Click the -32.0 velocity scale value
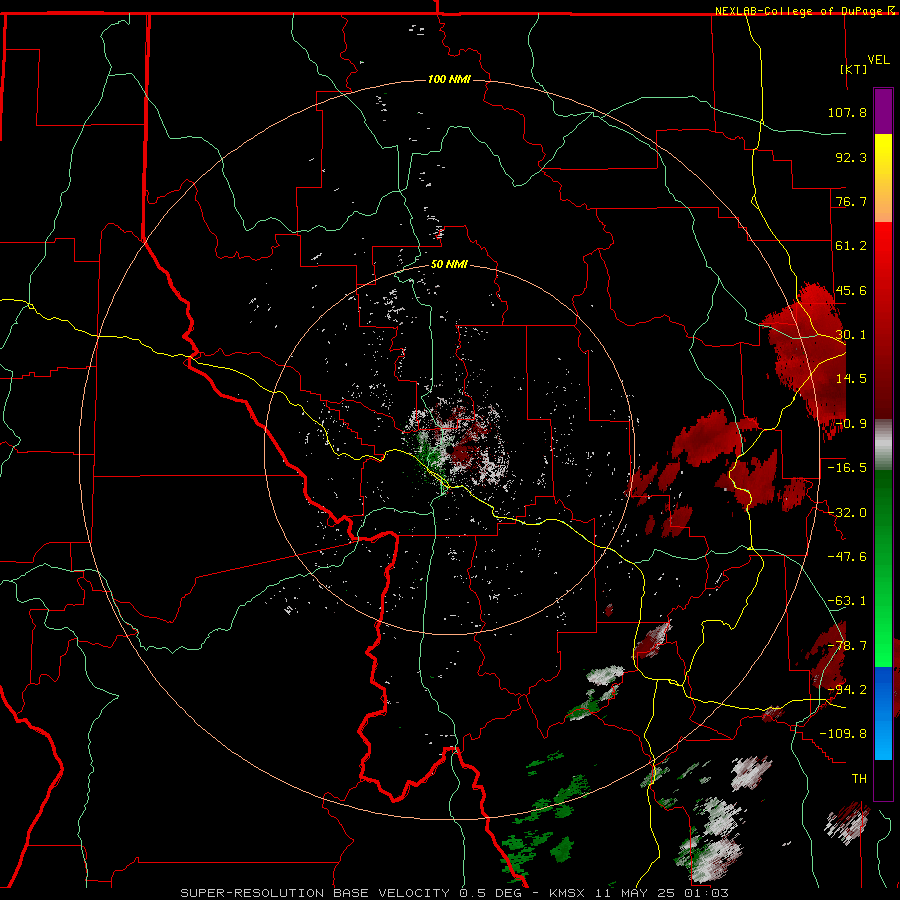The width and height of the screenshot is (900, 900). point(847,513)
